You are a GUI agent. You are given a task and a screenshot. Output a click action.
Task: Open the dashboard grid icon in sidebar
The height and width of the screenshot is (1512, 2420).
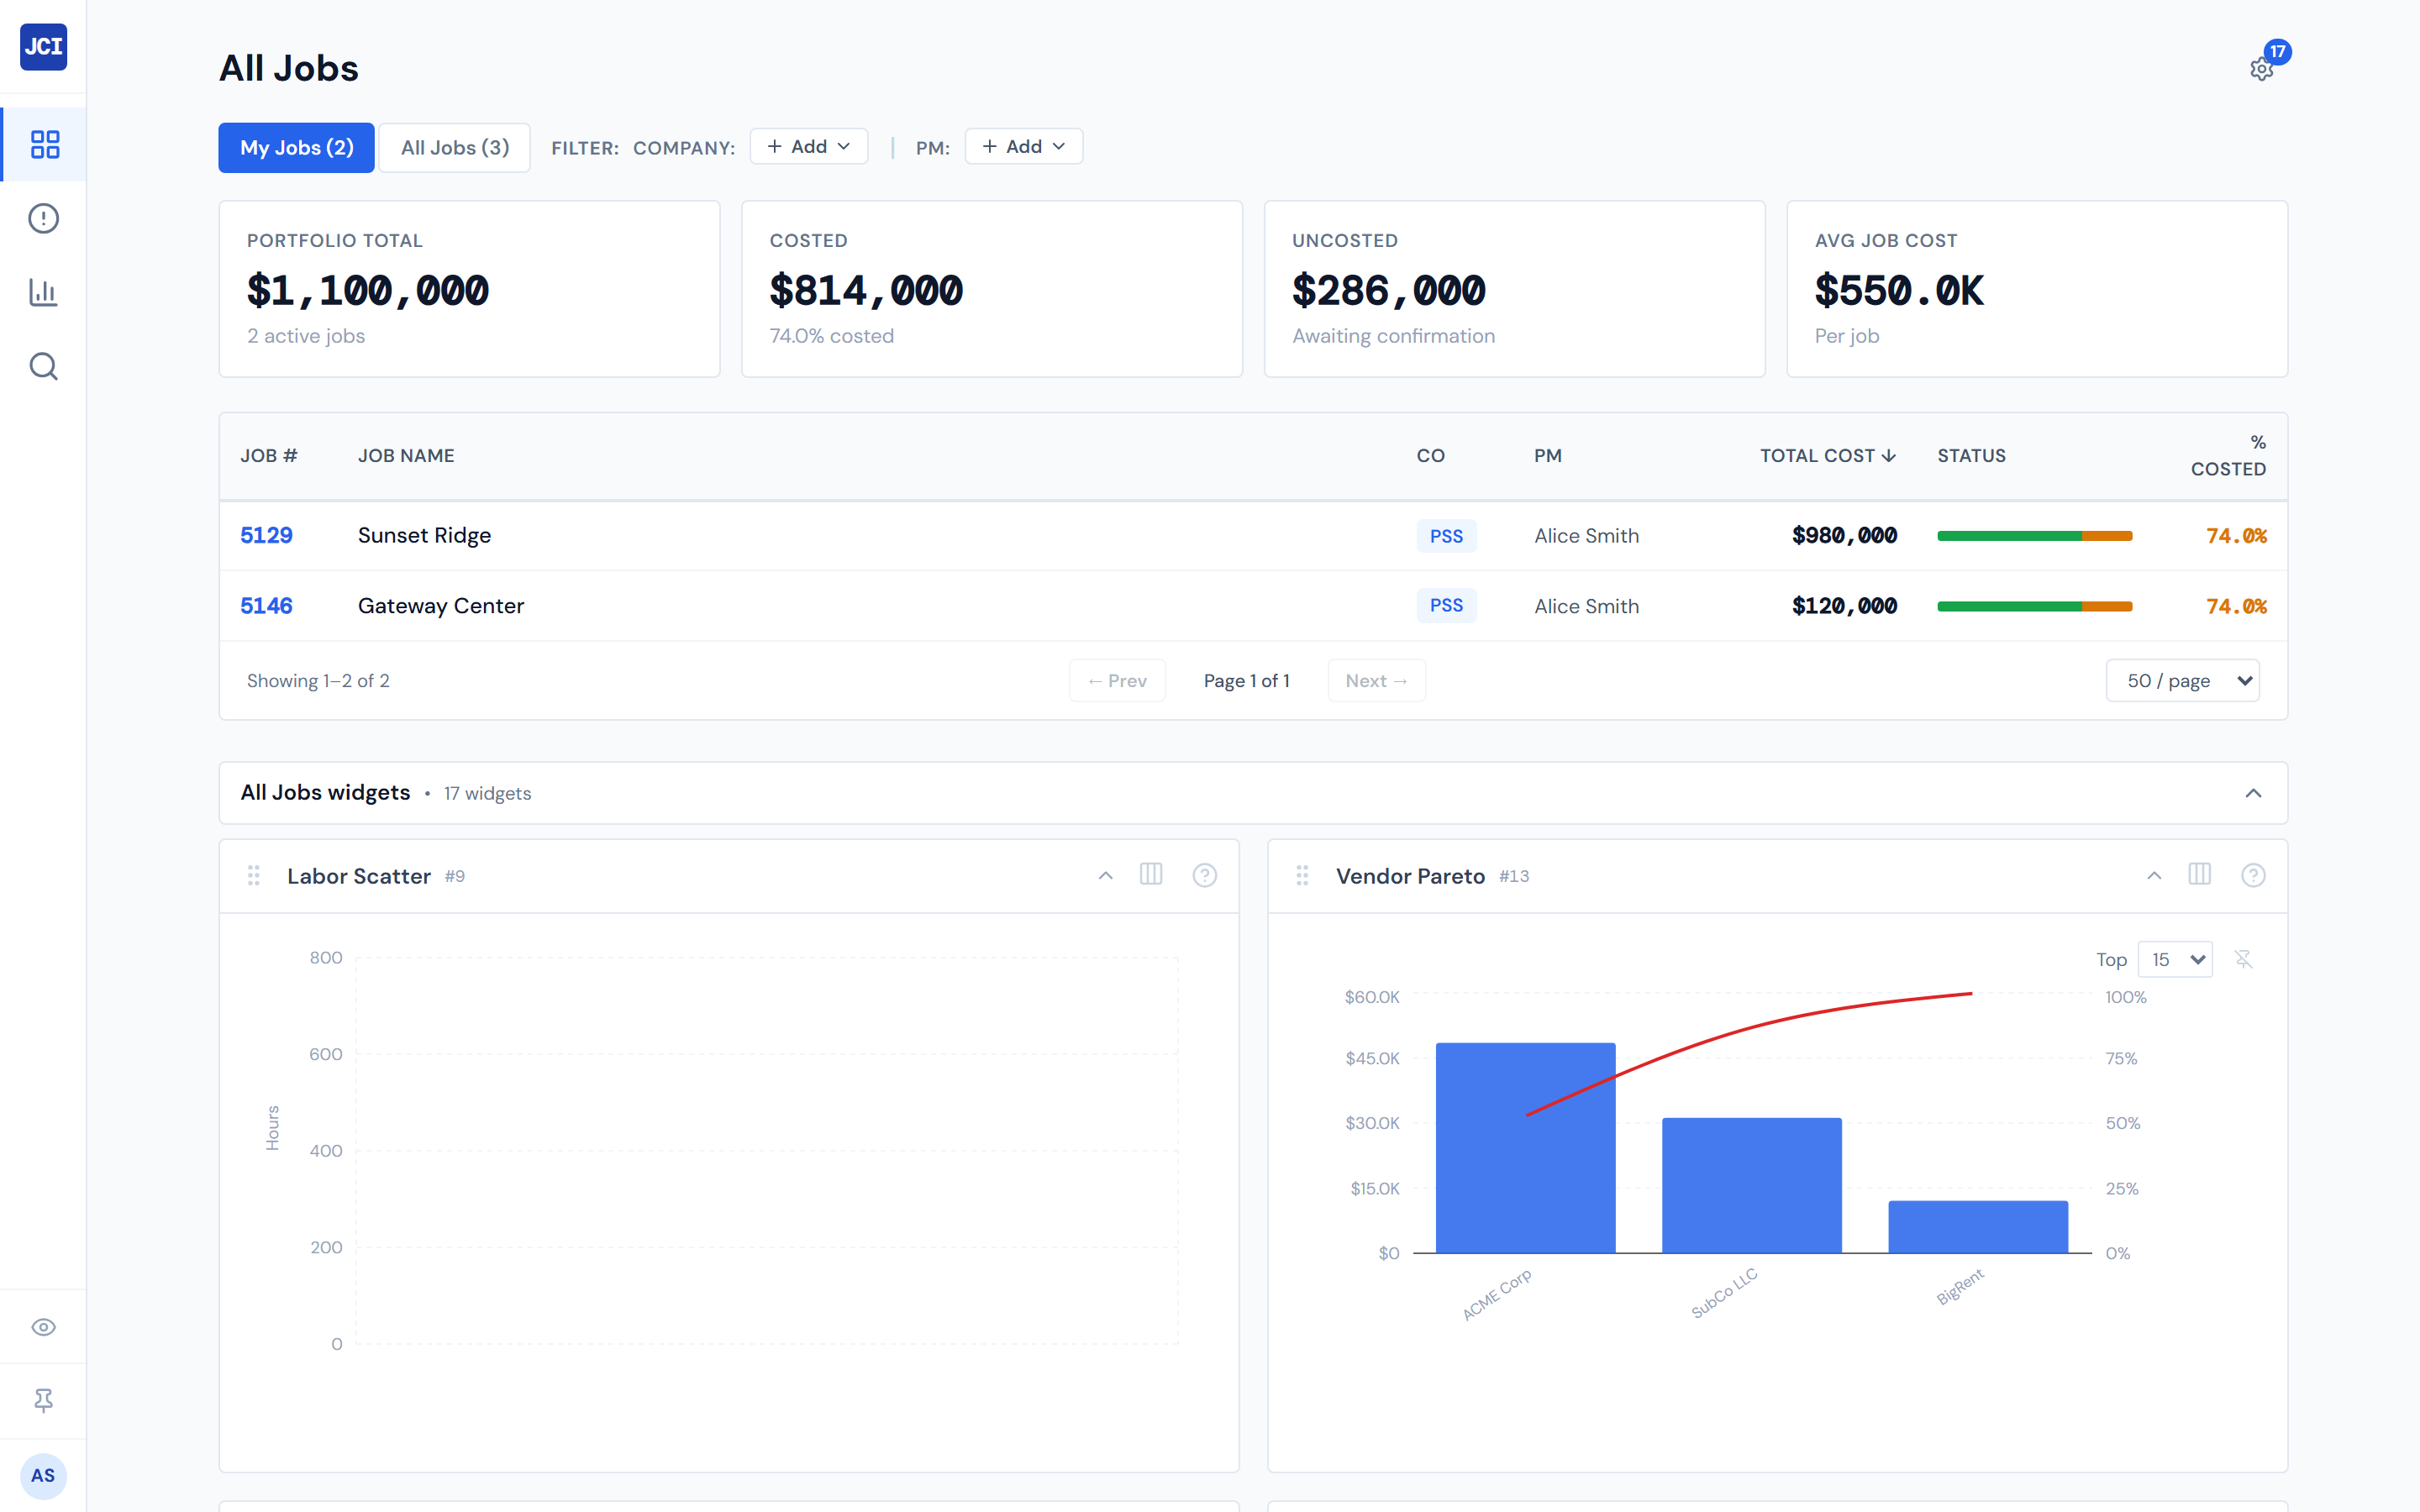[x=44, y=145]
